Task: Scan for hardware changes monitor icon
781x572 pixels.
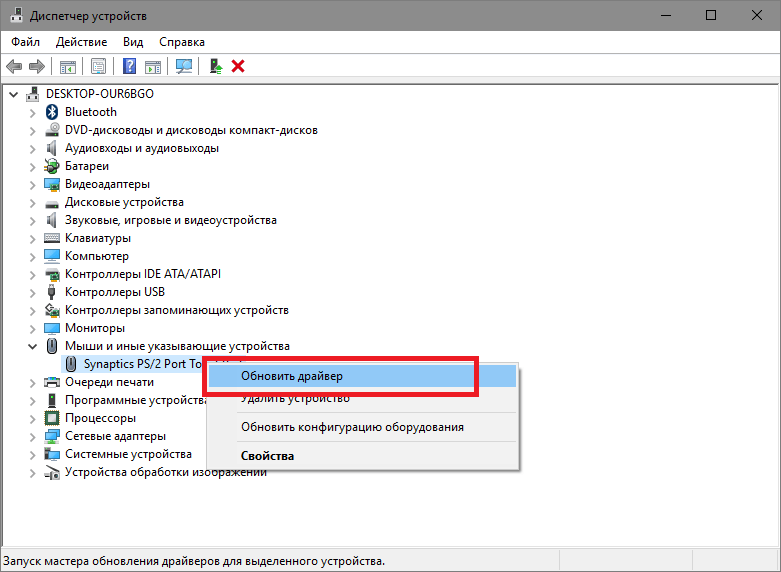Action: (x=184, y=66)
